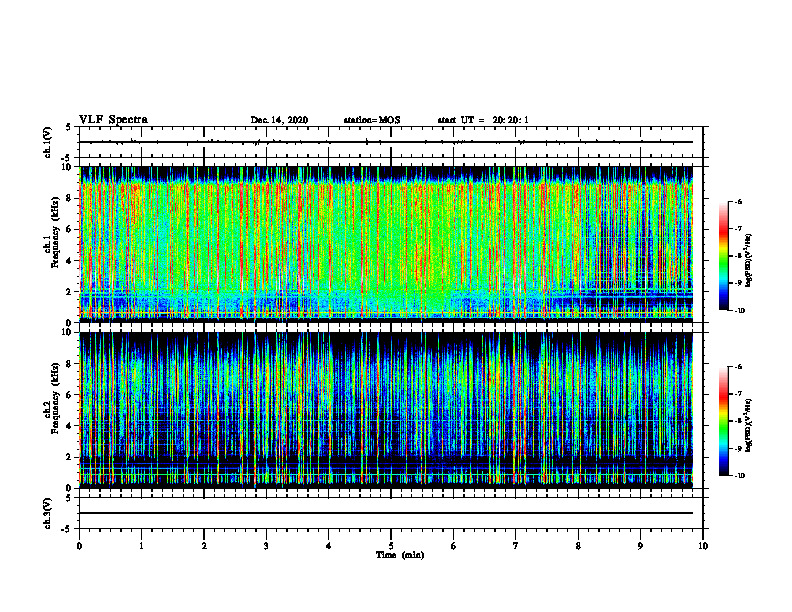Click the "-10" label on ch.2 colorbar
This screenshot has height=612, width=792.
coord(740,476)
